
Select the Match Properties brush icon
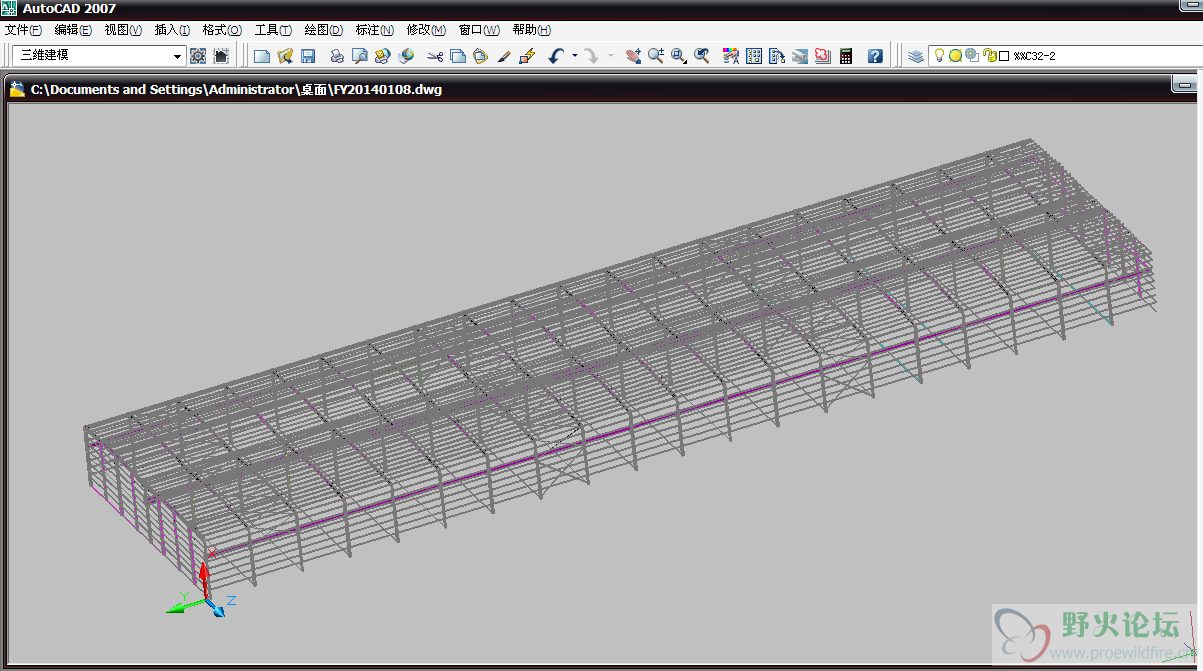[x=504, y=56]
